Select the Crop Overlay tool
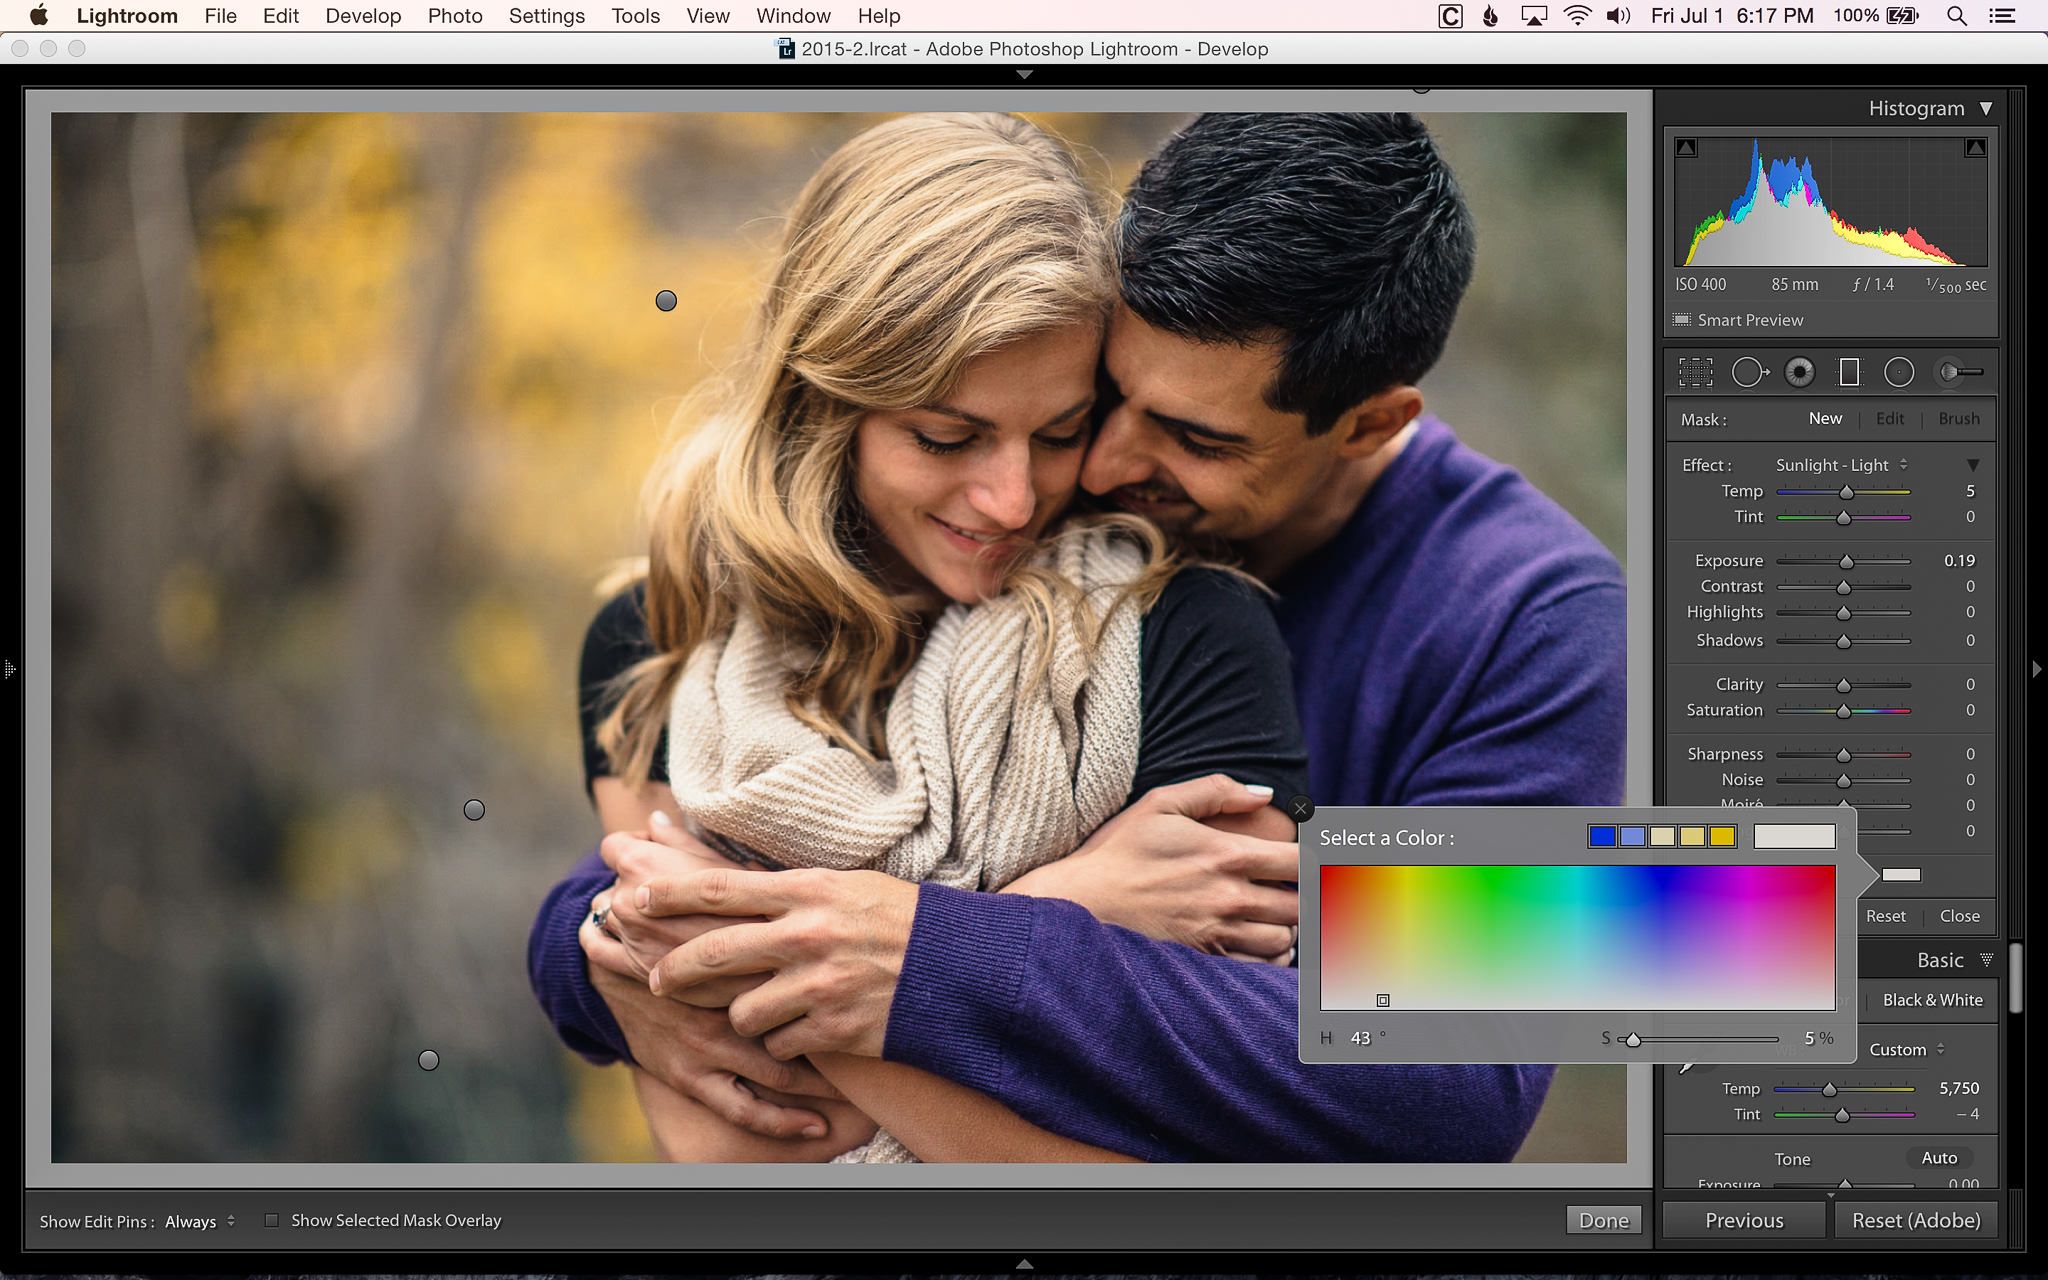 coord(1695,372)
